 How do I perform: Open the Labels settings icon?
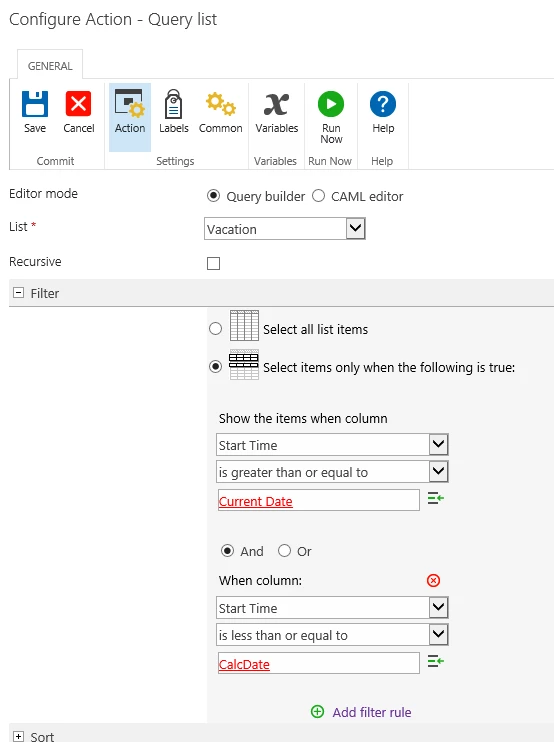coord(174,104)
